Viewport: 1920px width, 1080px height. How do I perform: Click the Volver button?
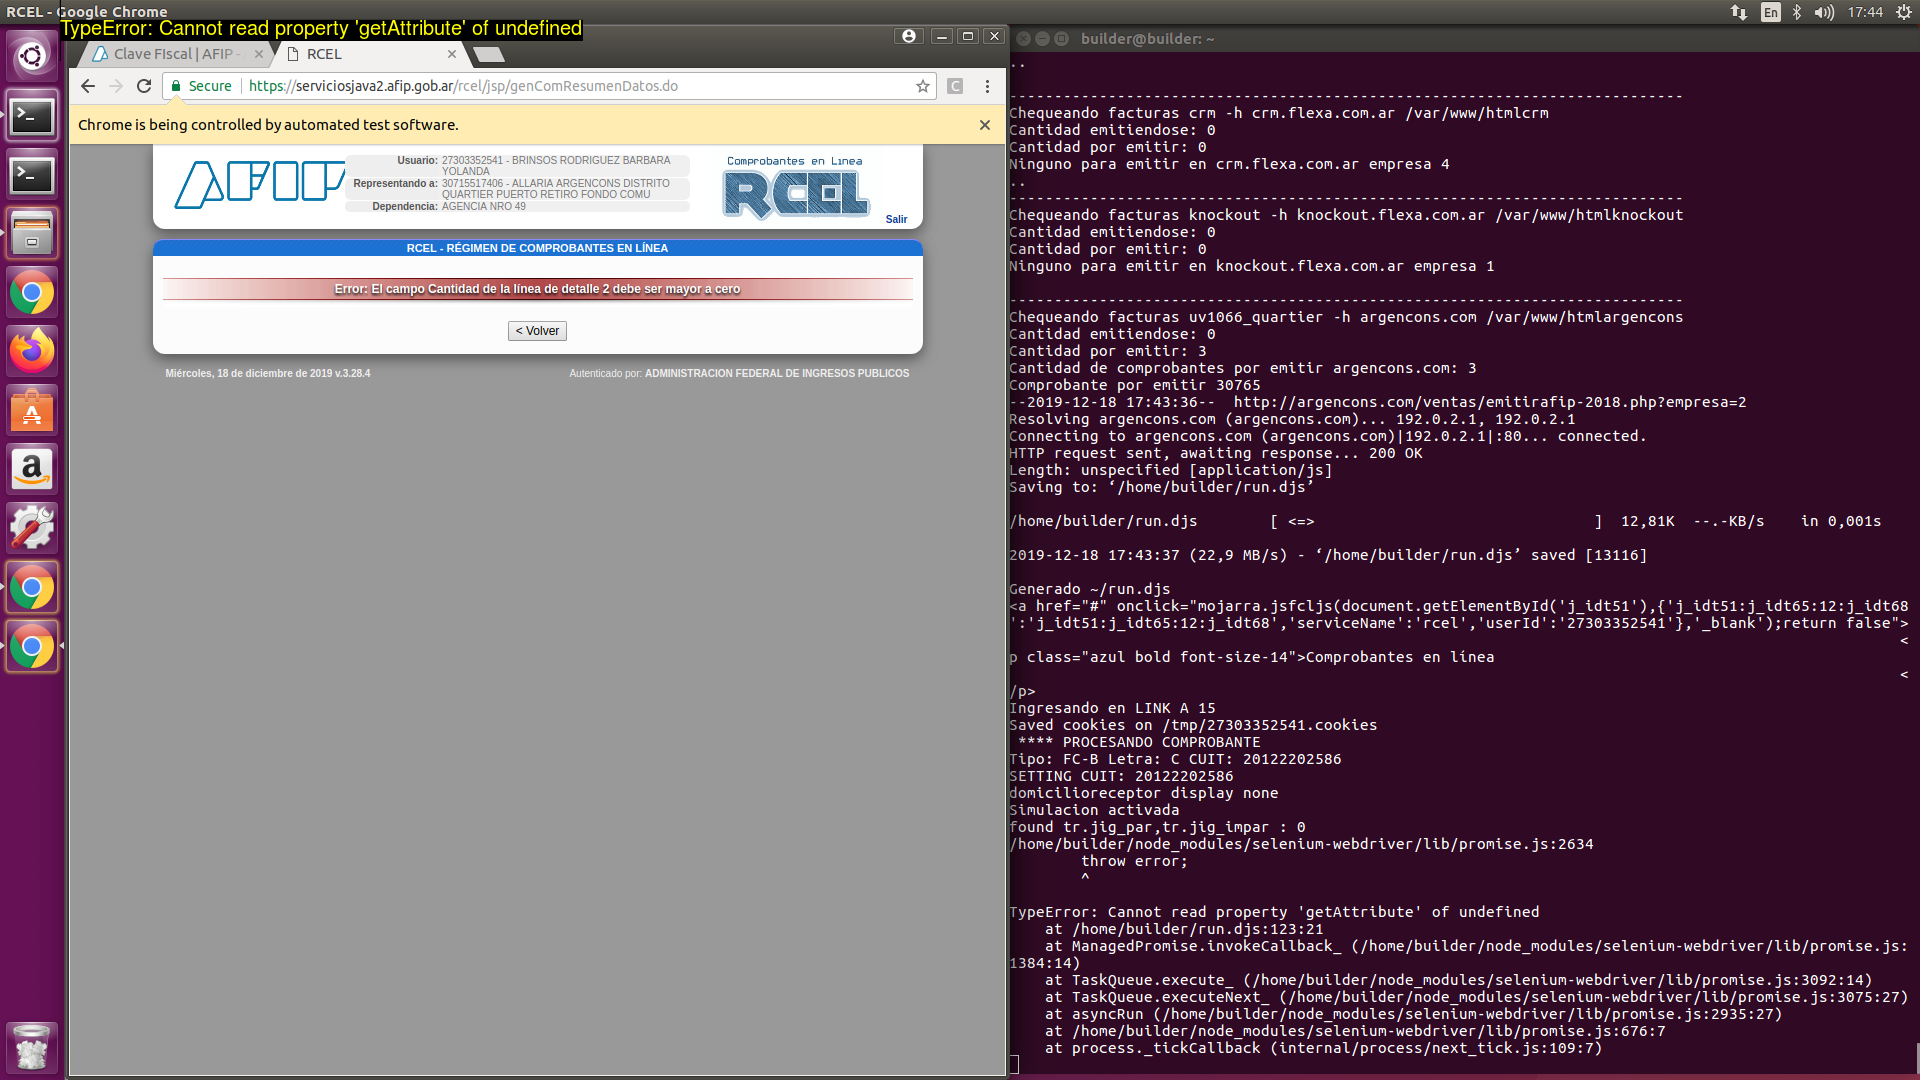tap(537, 331)
